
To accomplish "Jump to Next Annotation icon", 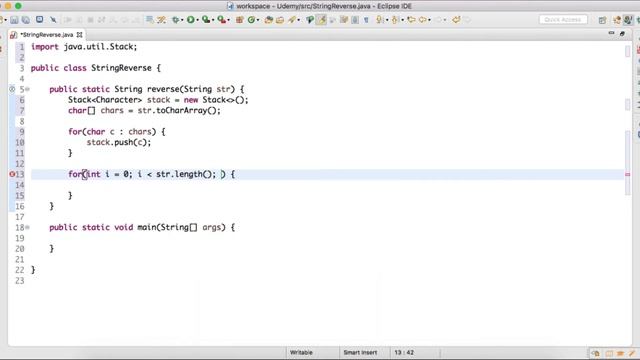I will coord(380,20).
